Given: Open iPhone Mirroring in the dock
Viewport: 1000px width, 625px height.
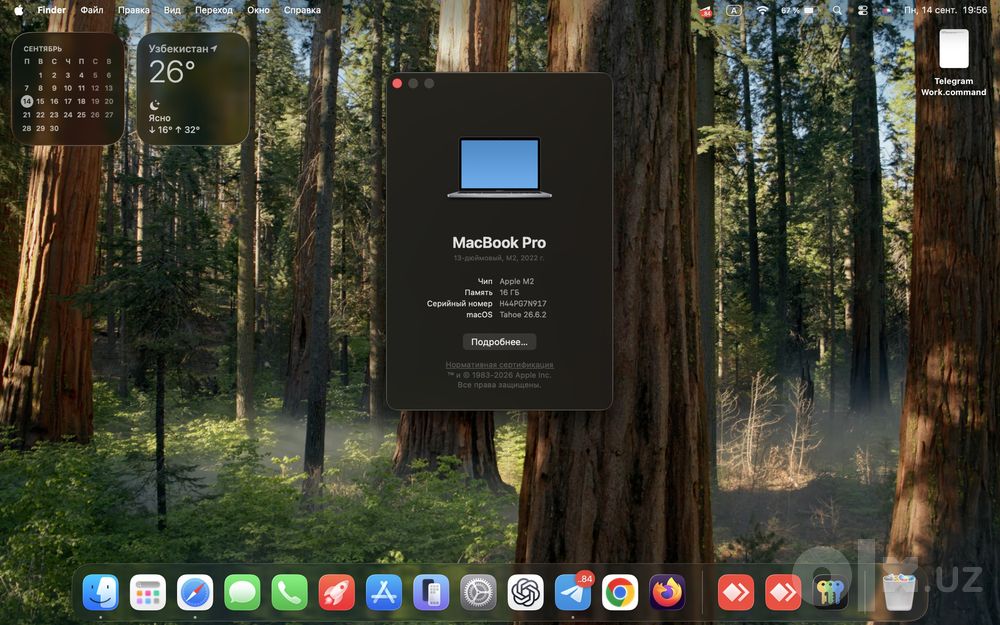Looking at the screenshot, I should tap(431, 592).
